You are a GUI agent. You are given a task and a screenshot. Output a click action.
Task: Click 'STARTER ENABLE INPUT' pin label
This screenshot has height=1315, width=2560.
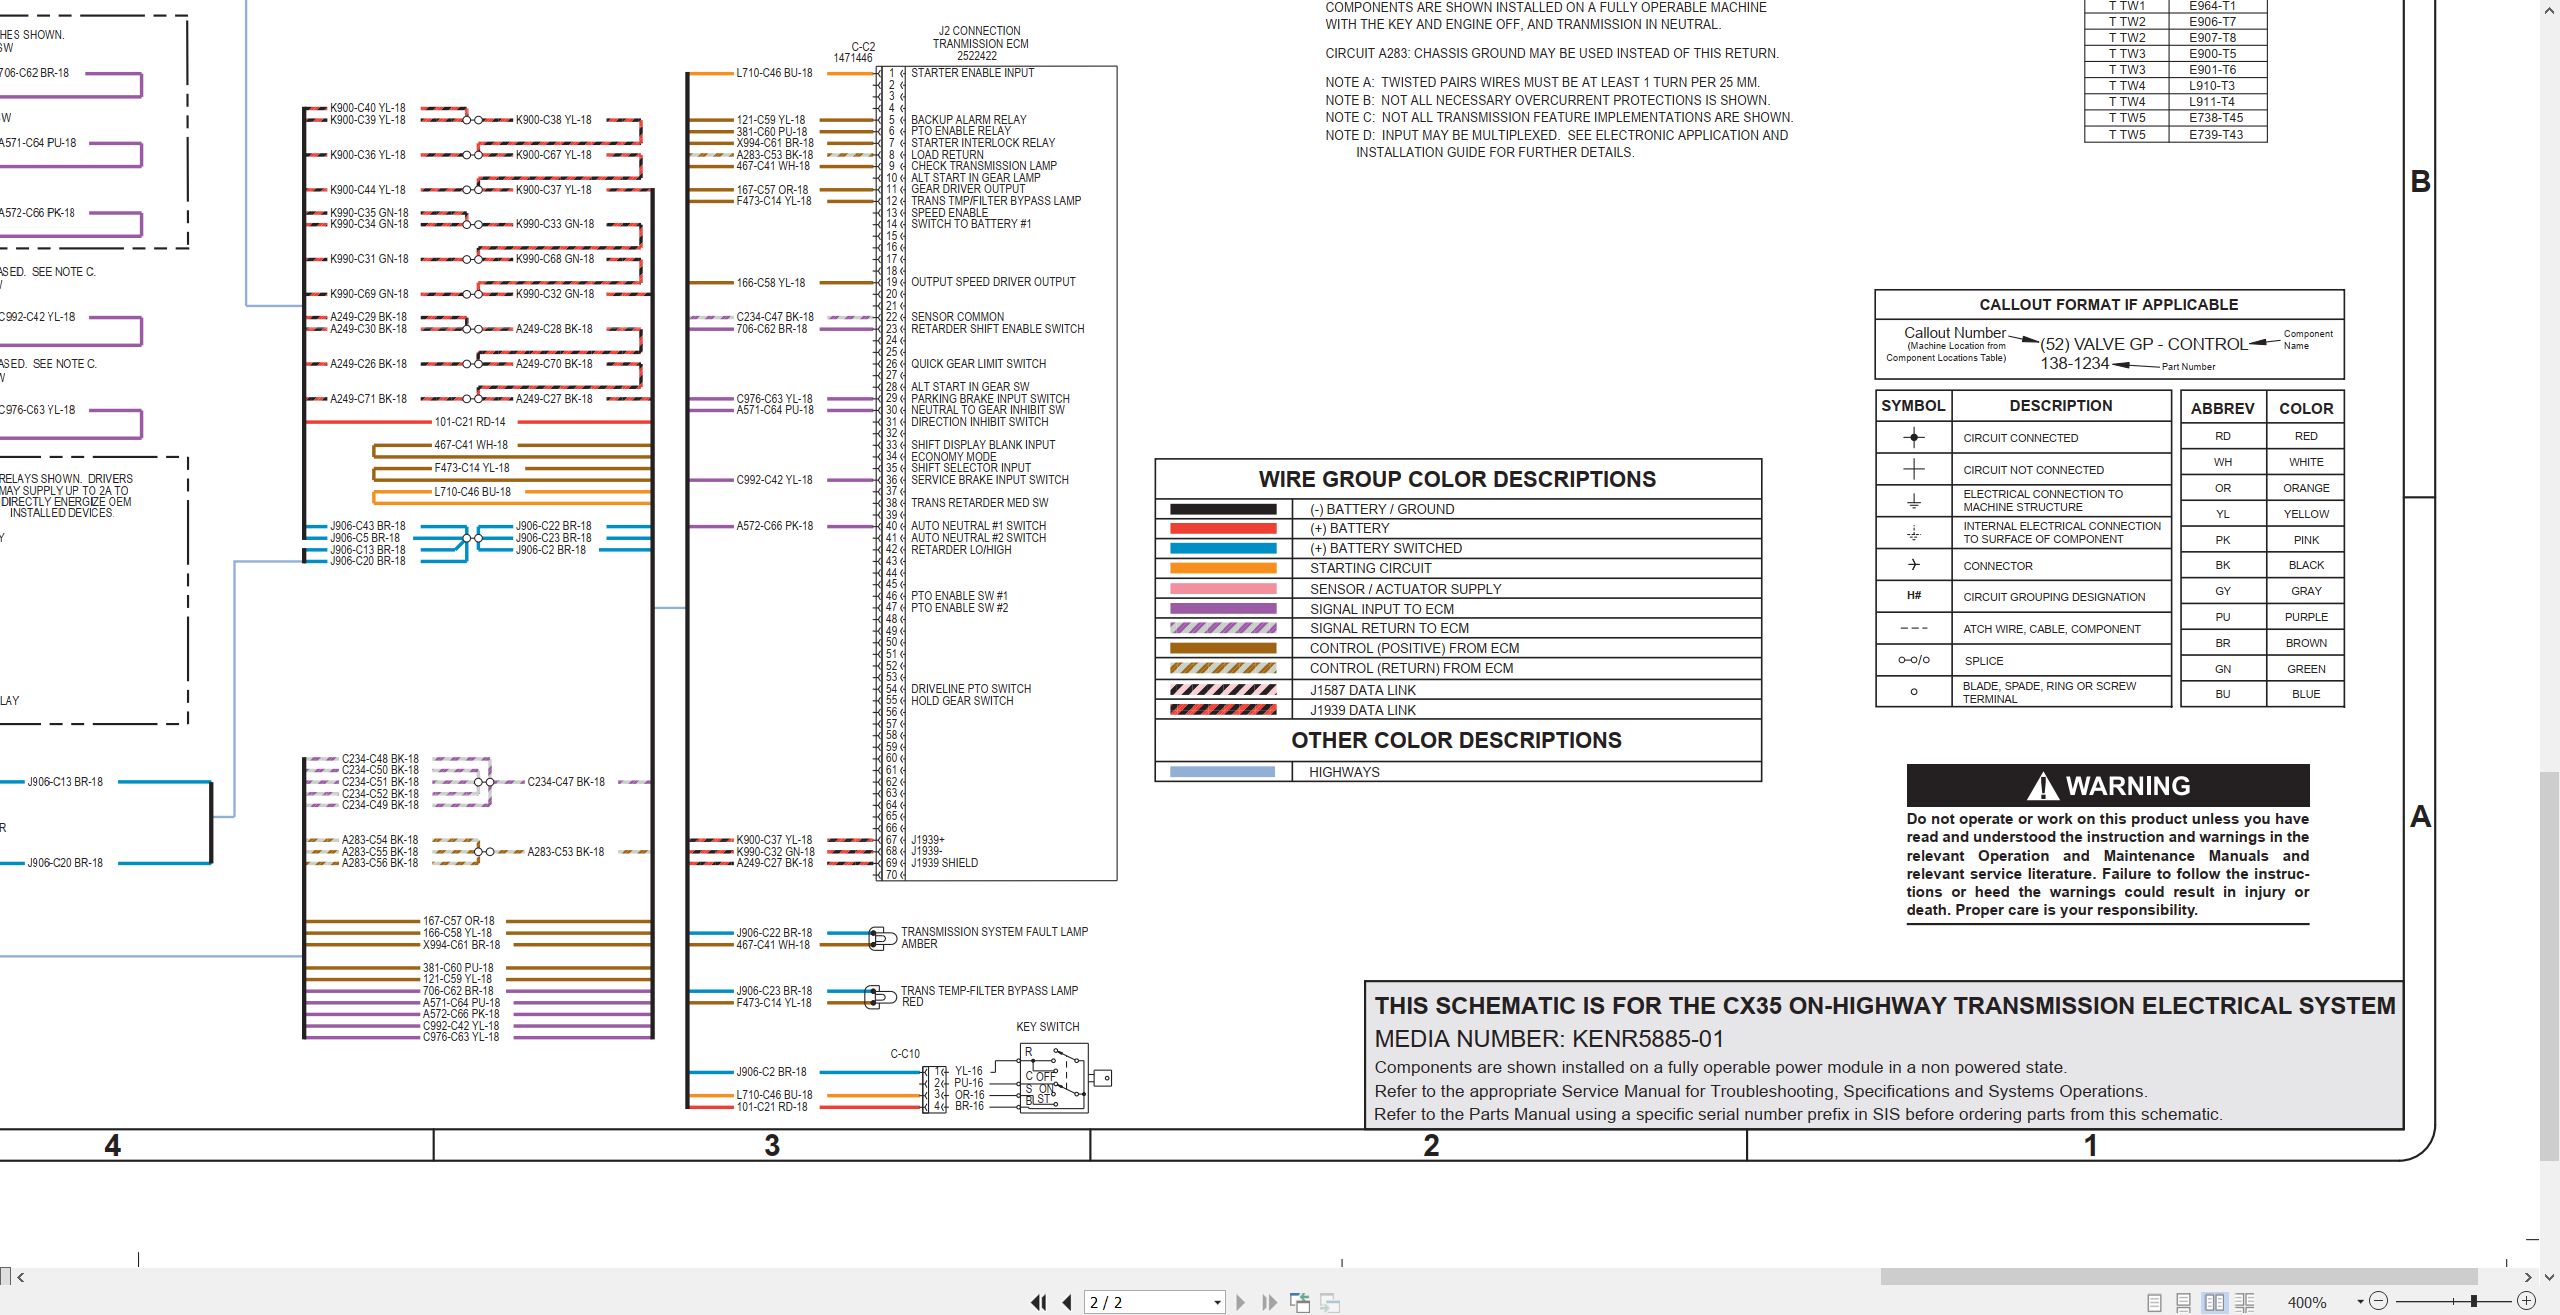tap(972, 73)
